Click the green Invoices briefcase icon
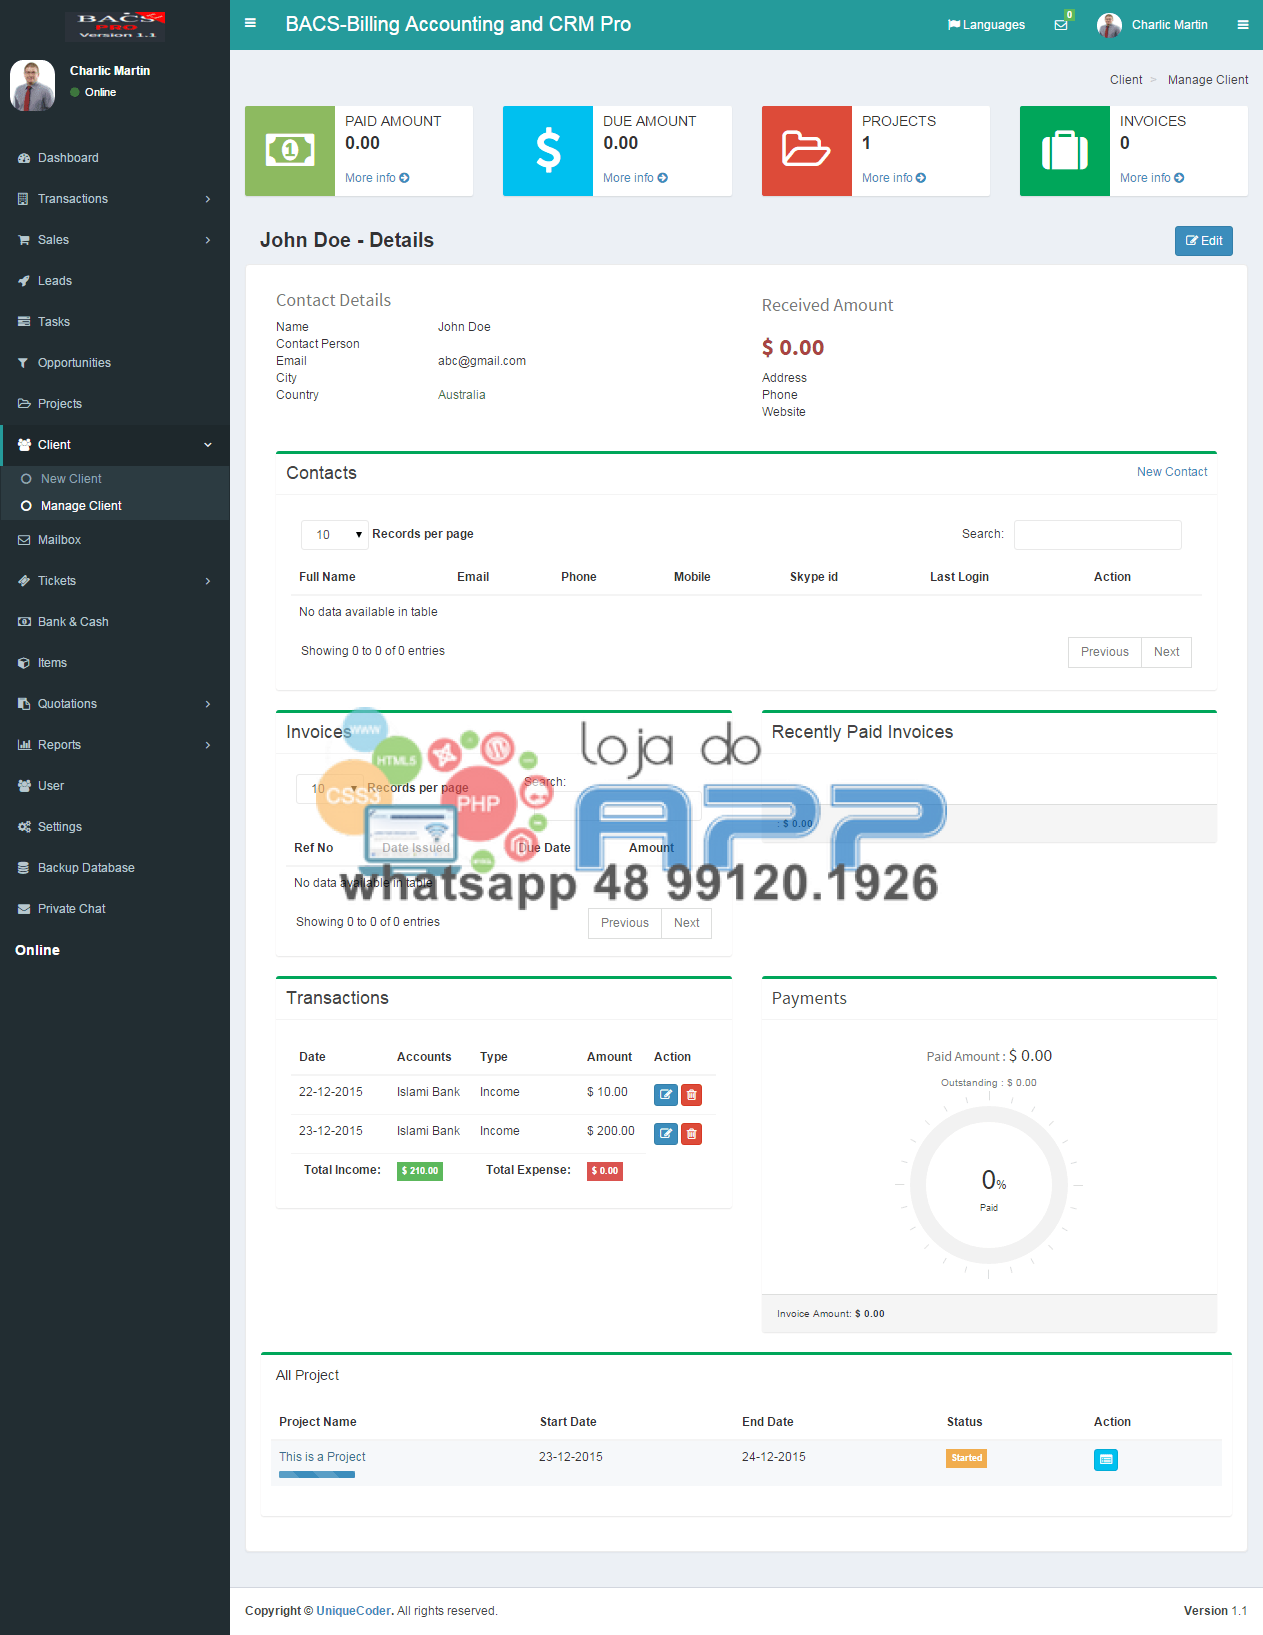 coord(1064,151)
